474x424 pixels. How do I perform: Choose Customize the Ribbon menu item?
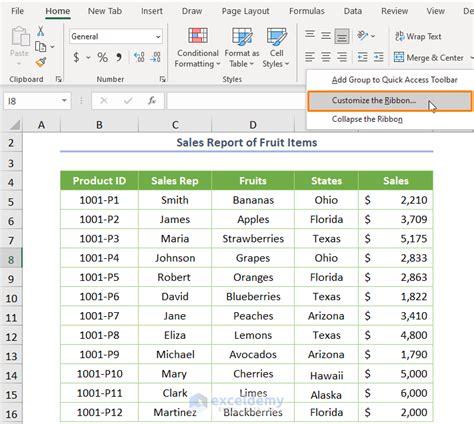[x=390, y=101]
